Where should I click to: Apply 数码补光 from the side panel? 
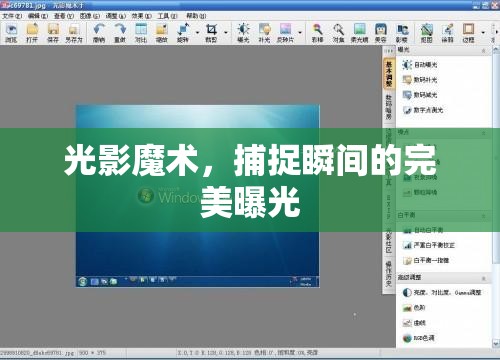point(420,80)
